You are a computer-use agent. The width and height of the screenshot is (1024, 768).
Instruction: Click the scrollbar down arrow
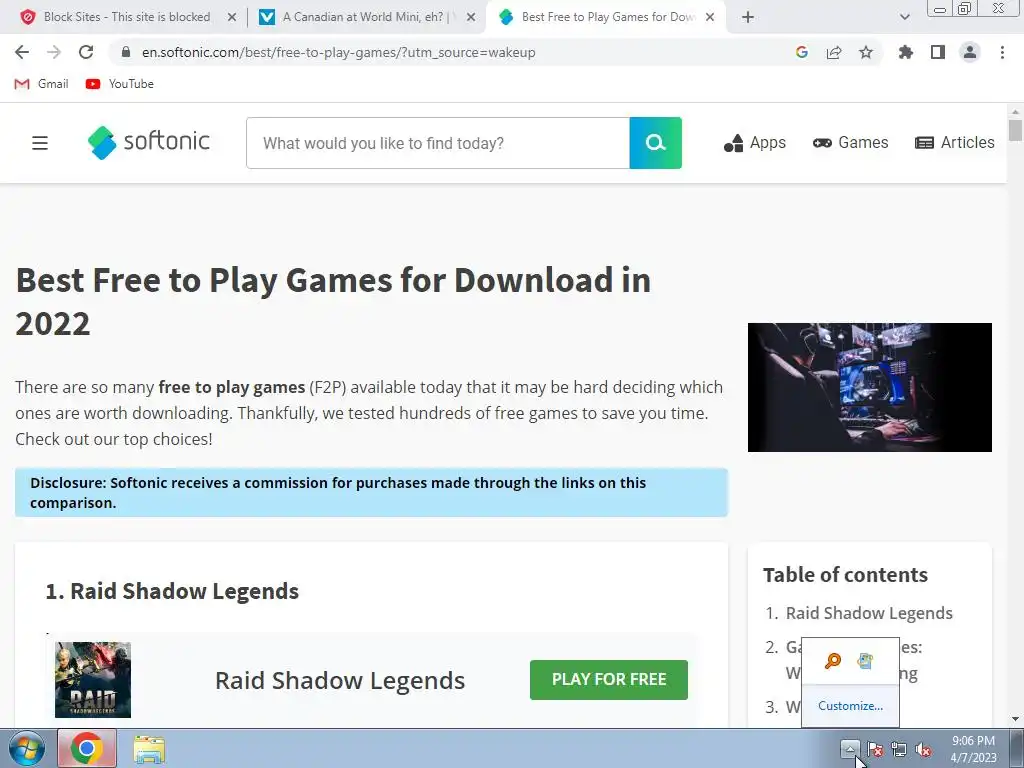coord(1015,719)
